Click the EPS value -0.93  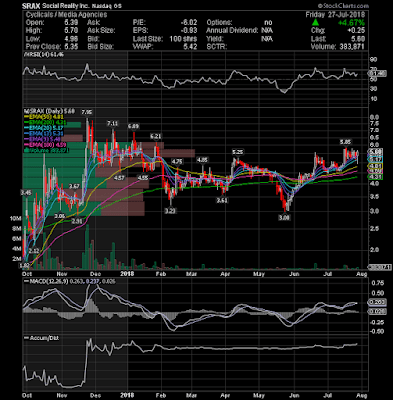[189, 31]
